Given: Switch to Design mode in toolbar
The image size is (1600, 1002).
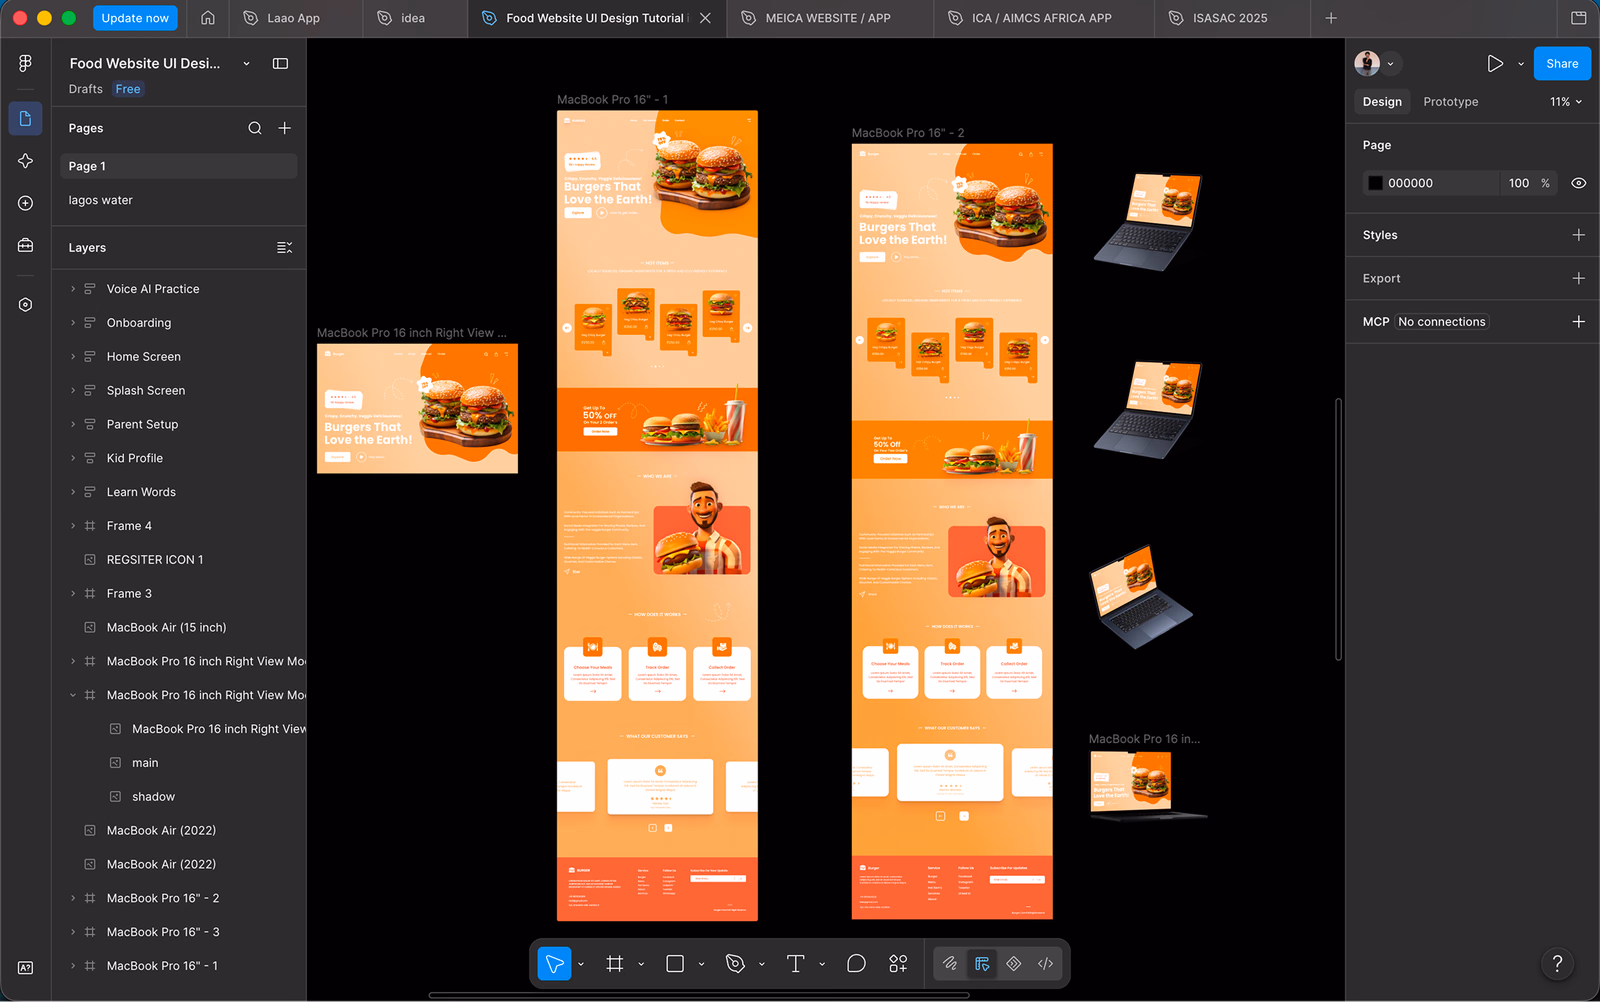Looking at the screenshot, I should click(982, 964).
